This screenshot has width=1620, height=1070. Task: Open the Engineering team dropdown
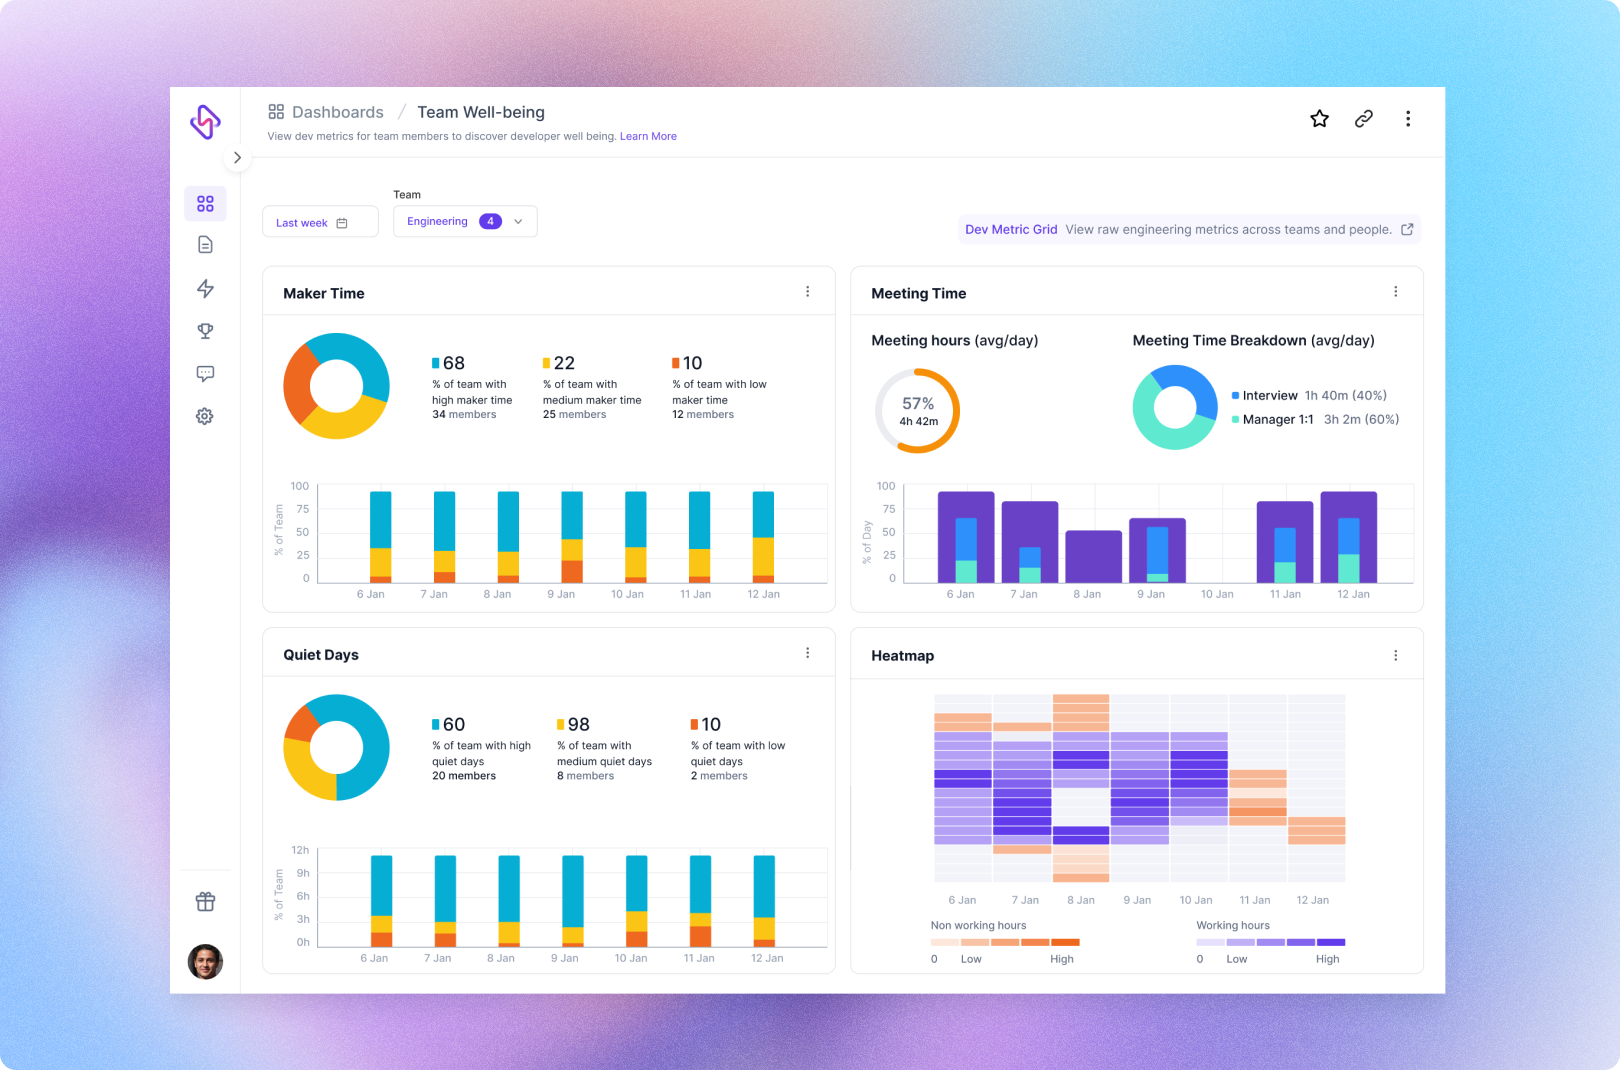[x=465, y=222]
